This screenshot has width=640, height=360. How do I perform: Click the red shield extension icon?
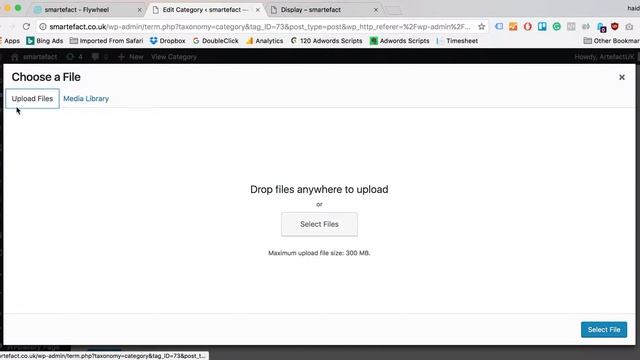[x=615, y=27]
